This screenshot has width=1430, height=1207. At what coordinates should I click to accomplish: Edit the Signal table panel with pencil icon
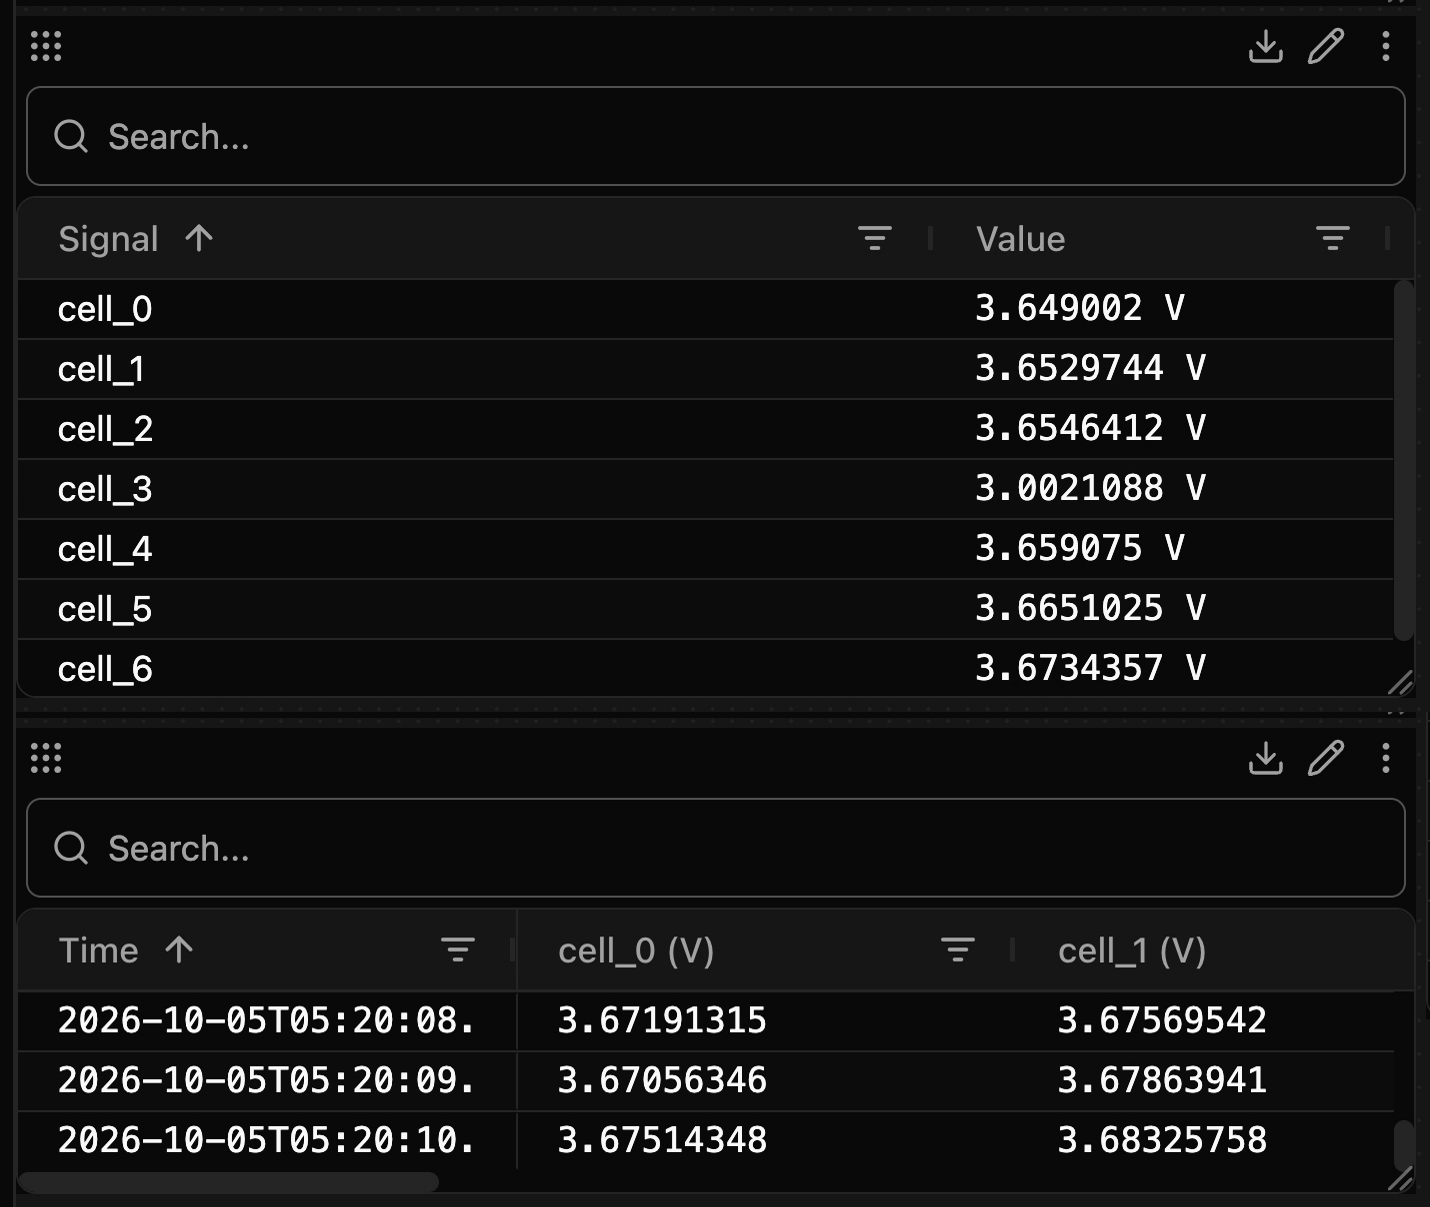click(1326, 46)
